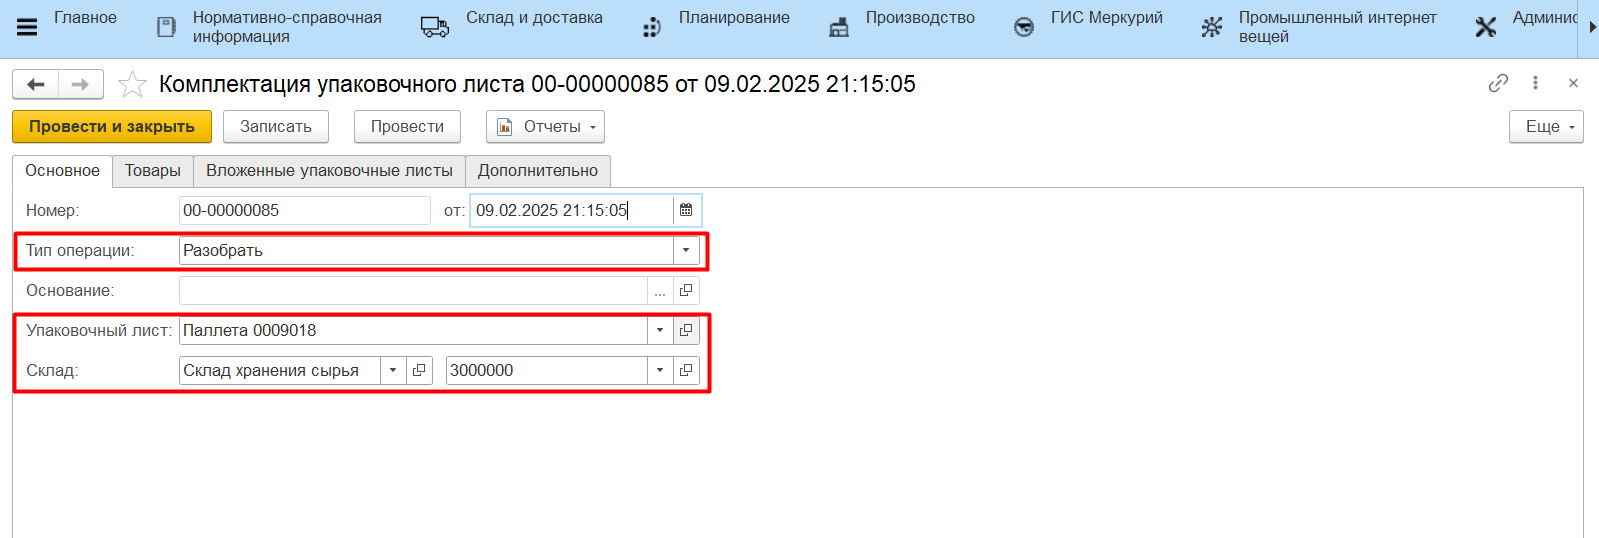The width and height of the screenshot is (1599, 538).
Task: Click the reference book icon for НСИ
Action: pos(167,27)
